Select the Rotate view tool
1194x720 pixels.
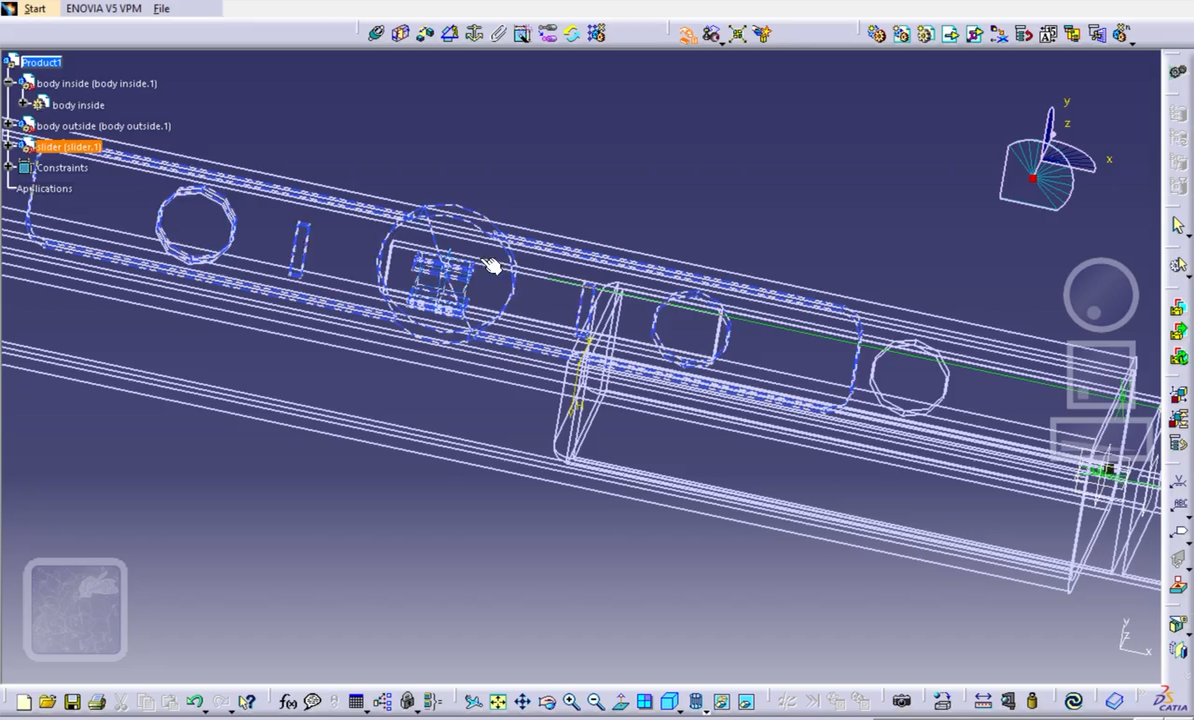tap(547, 702)
